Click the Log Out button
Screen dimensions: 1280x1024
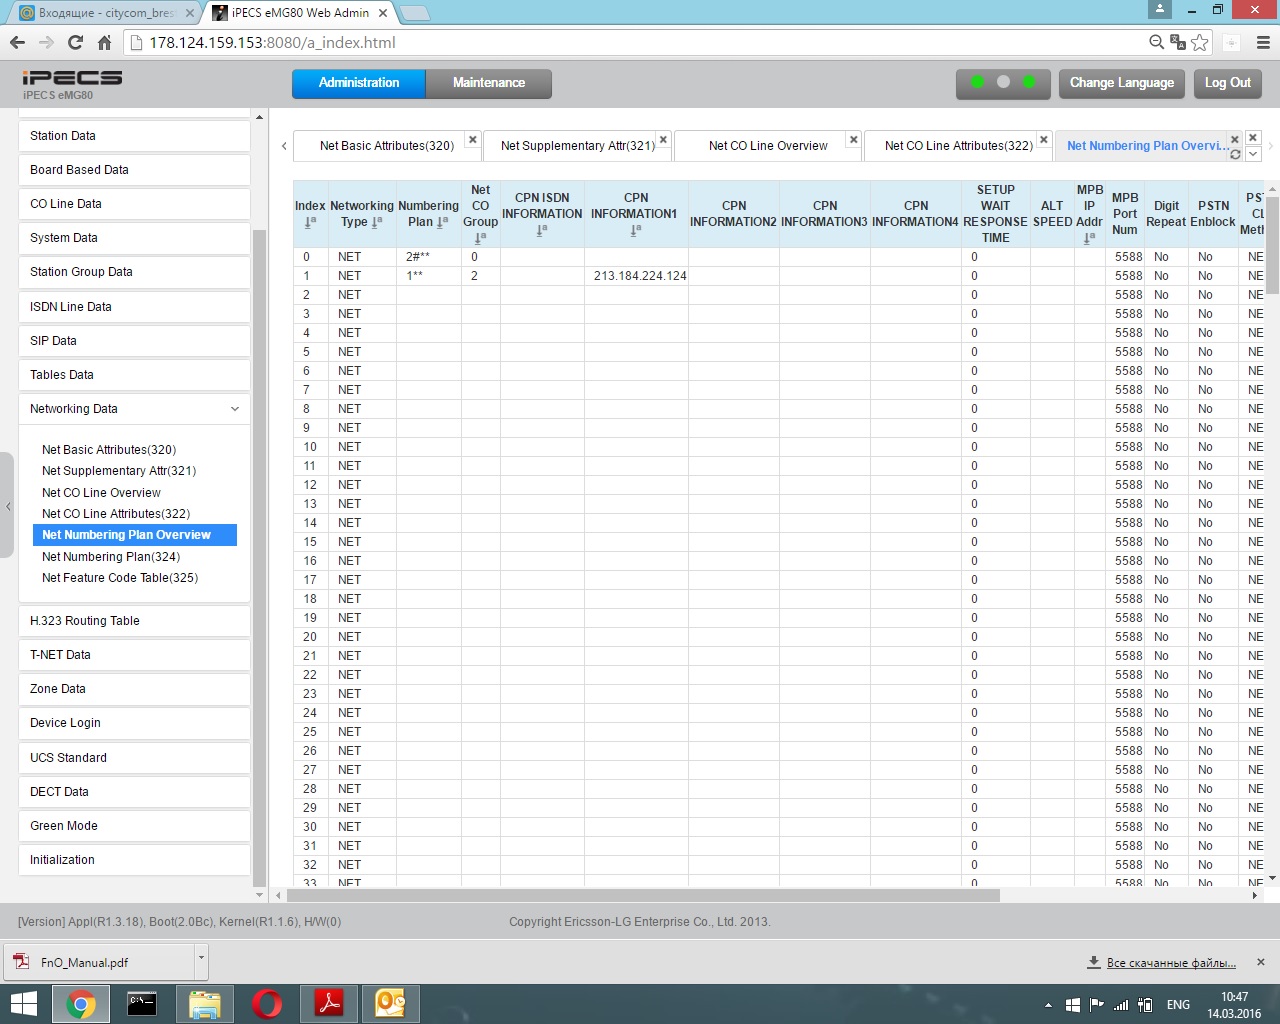coord(1227,83)
